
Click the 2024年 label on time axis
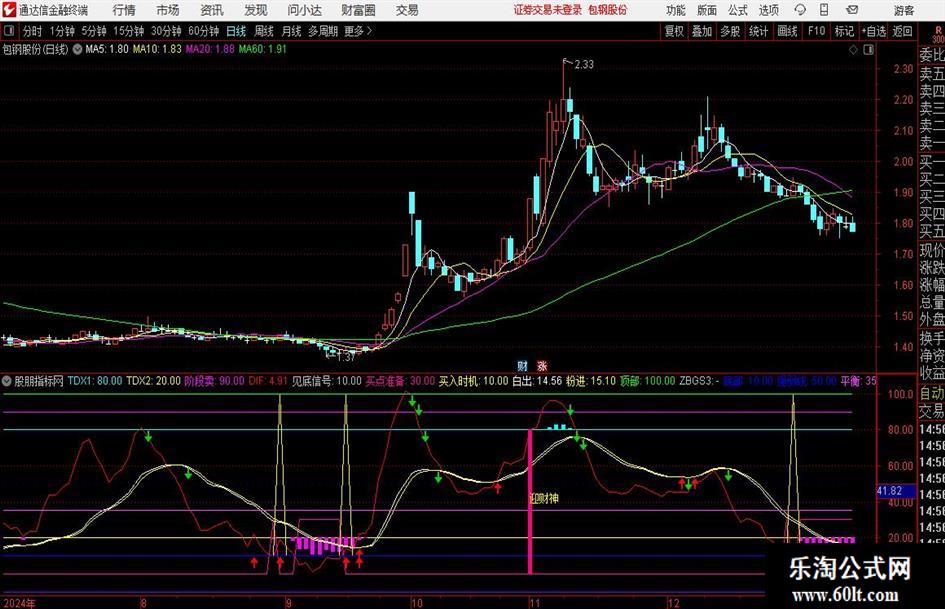tap(19, 603)
